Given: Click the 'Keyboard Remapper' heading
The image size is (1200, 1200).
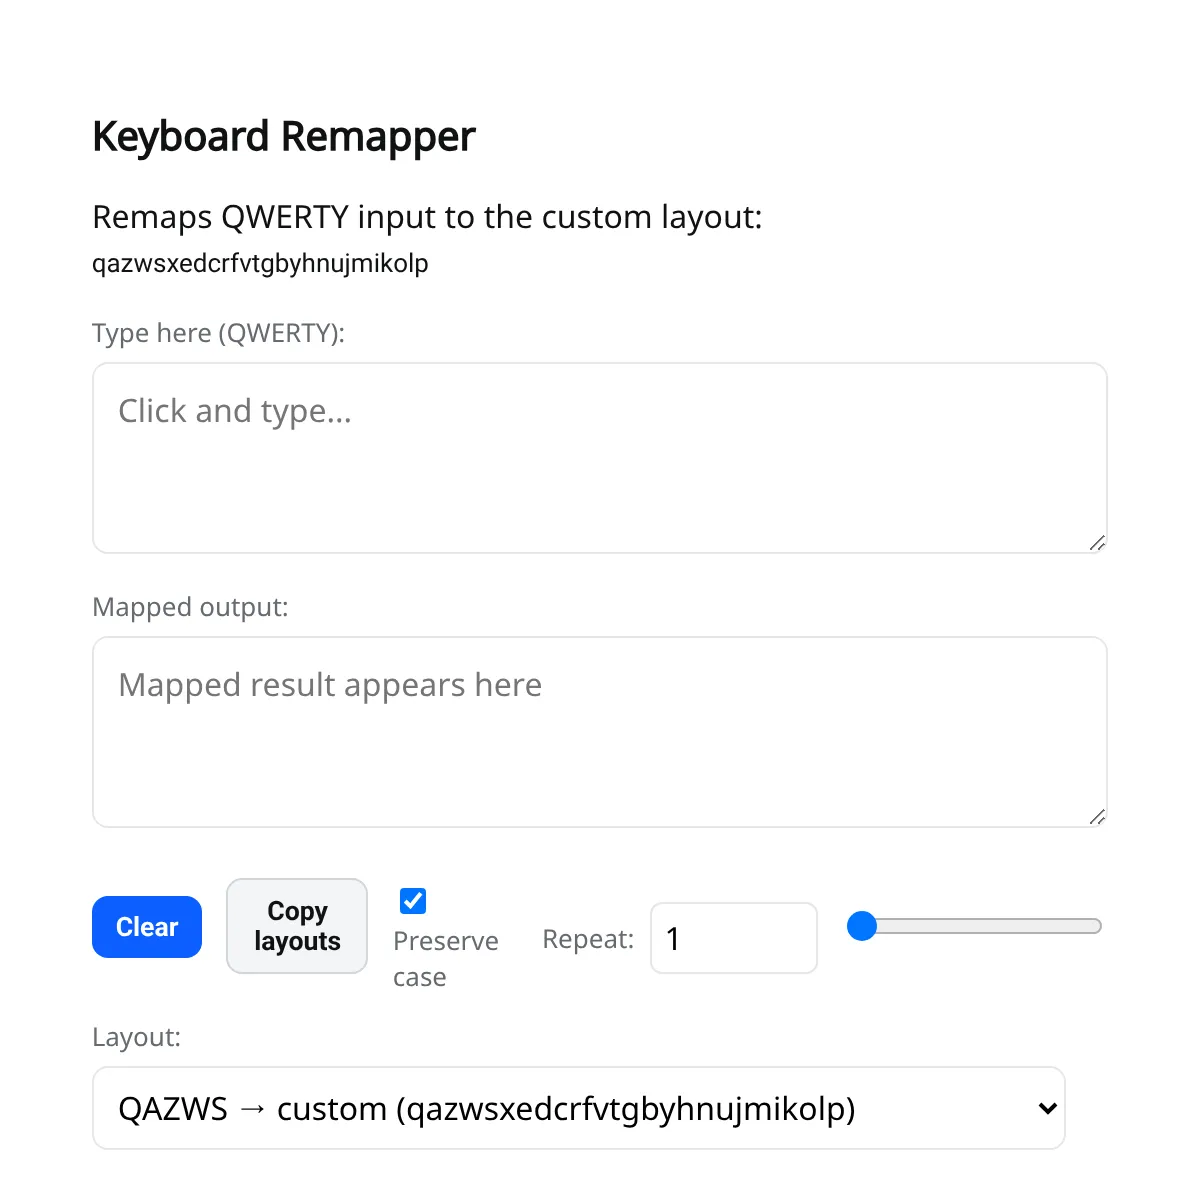Looking at the screenshot, I should [284, 136].
